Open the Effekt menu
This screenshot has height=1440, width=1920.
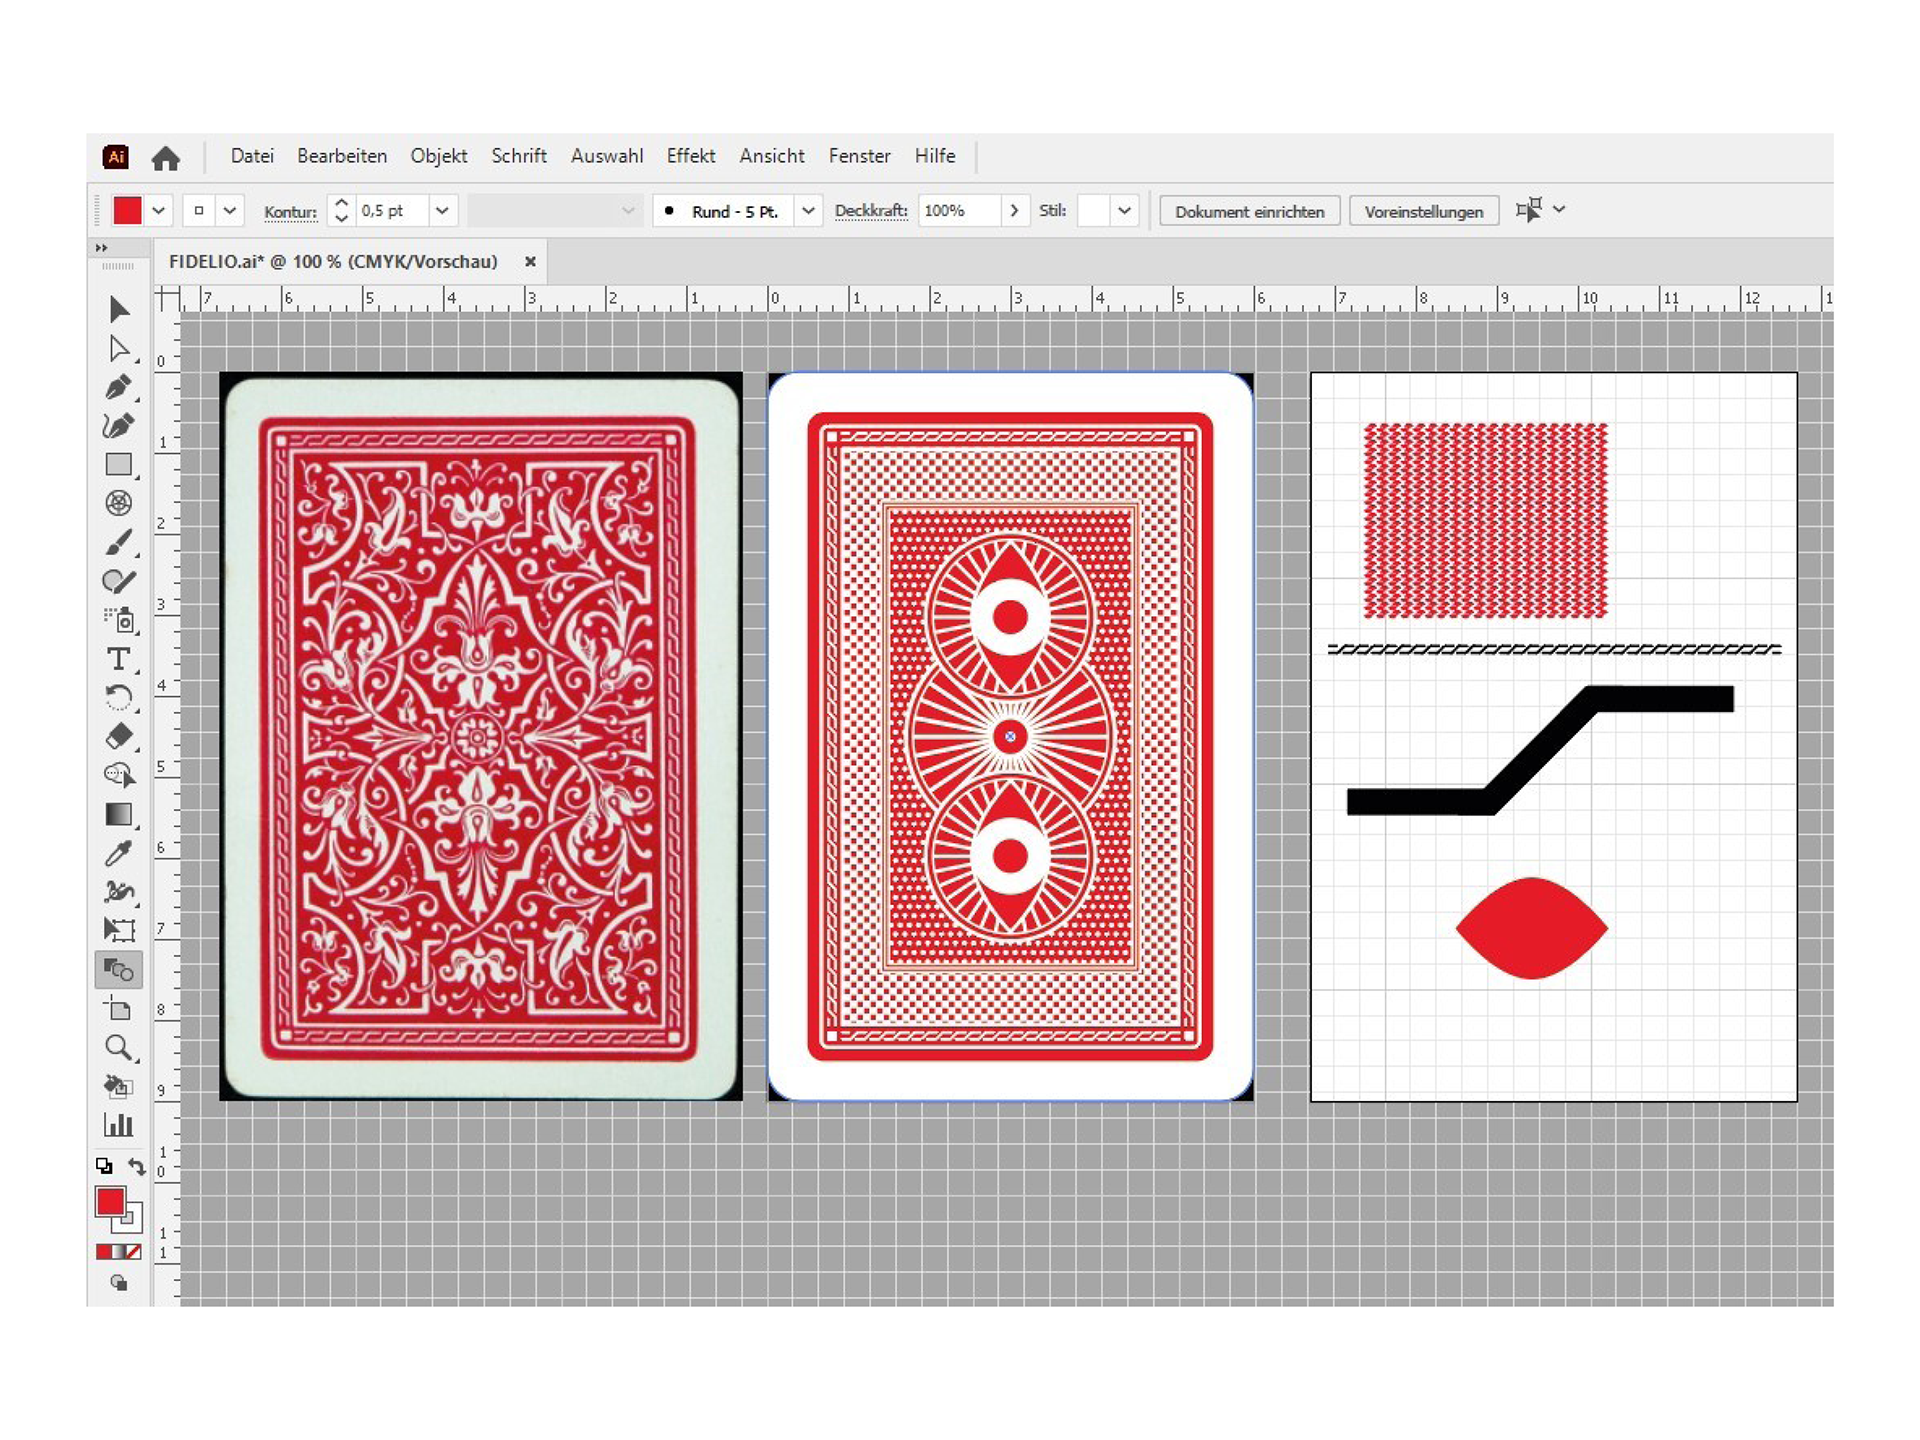pyautogui.click(x=691, y=156)
